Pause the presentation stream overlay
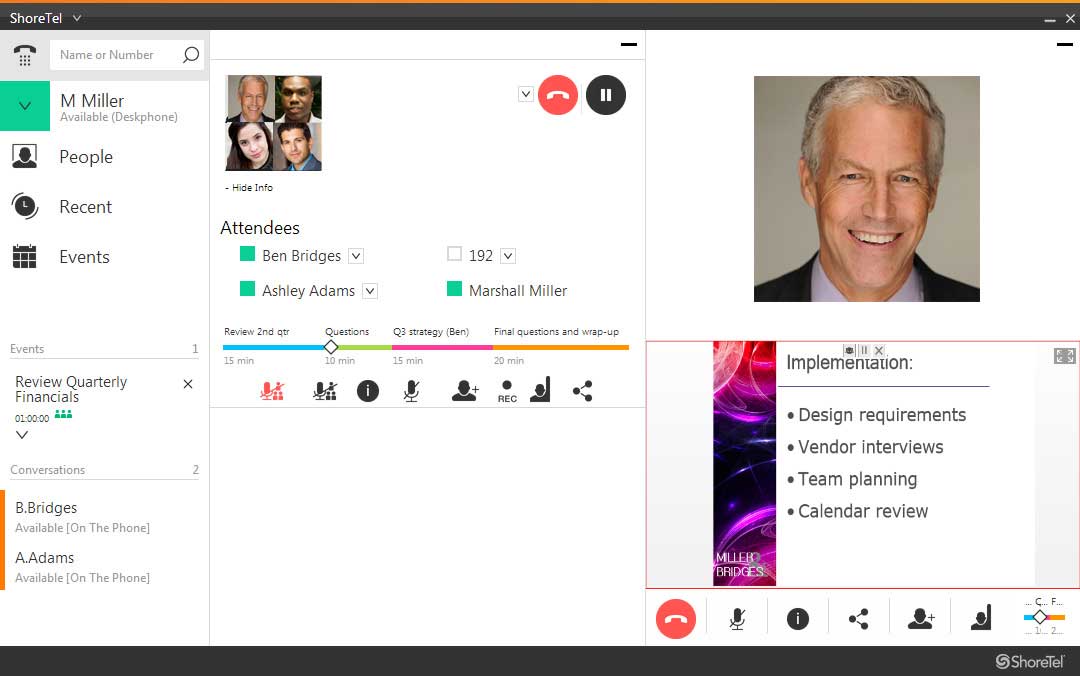 pyautogui.click(x=862, y=351)
